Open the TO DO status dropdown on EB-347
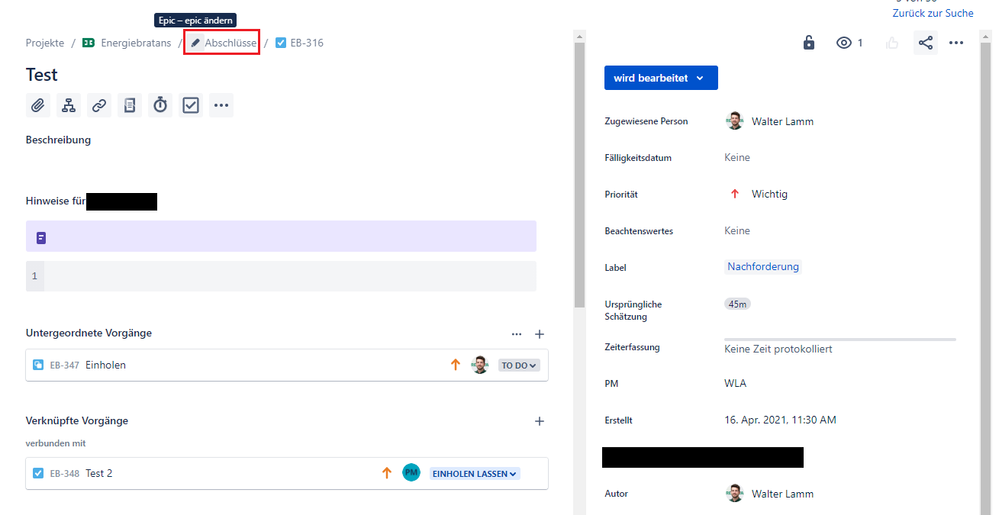 (x=519, y=365)
